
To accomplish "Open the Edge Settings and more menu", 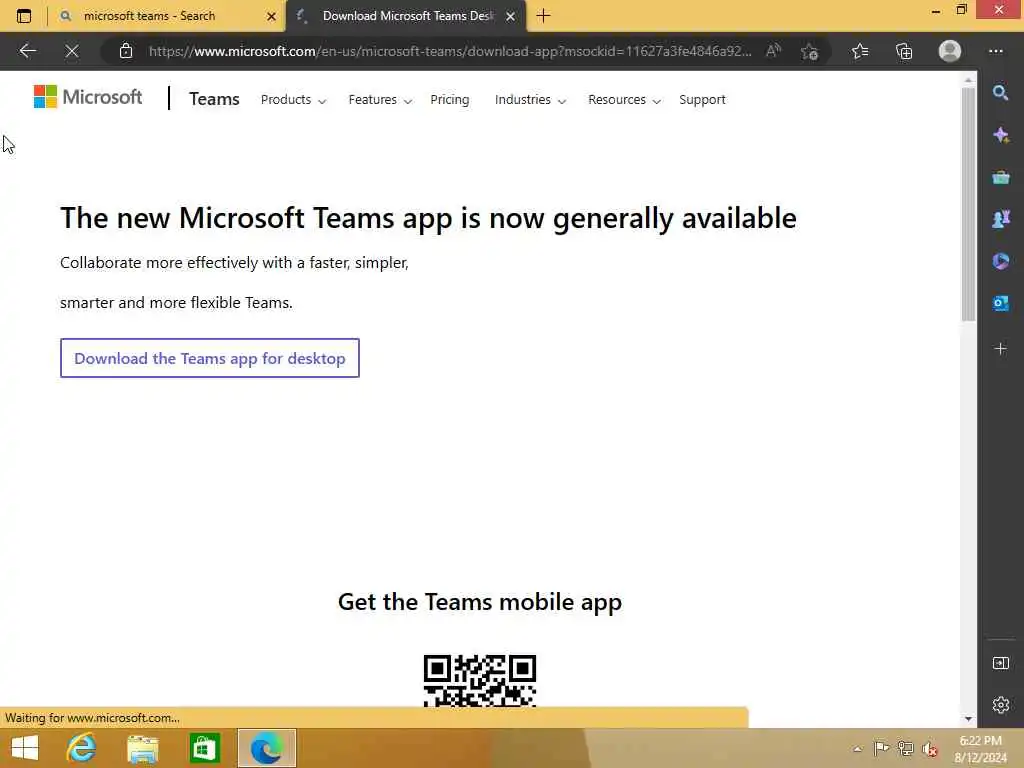I will point(996,51).
